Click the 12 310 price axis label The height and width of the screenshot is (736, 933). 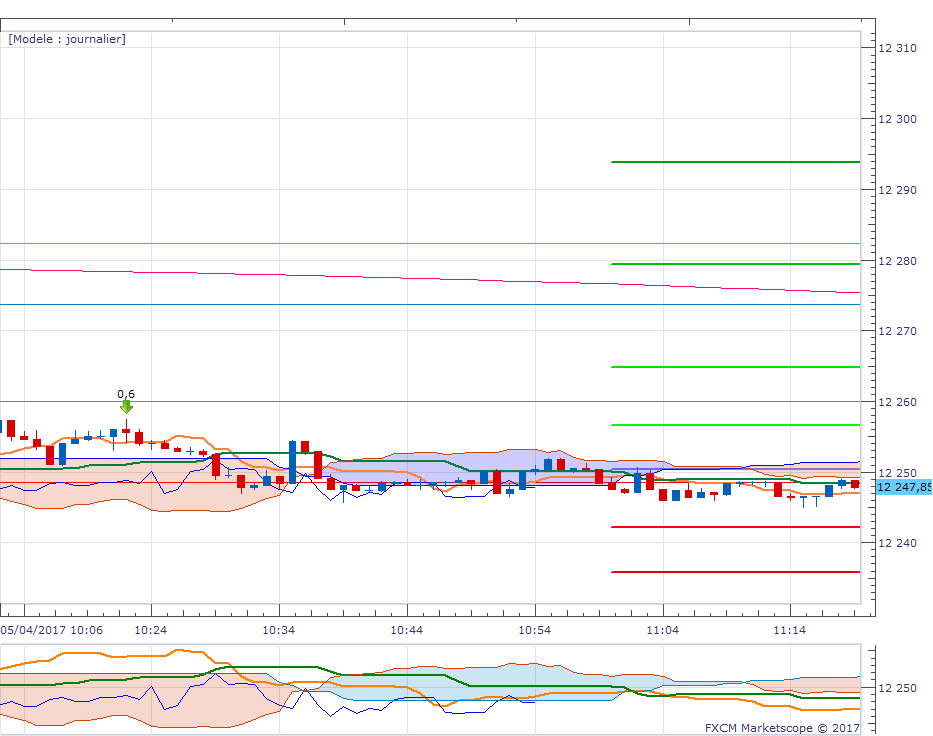pyautogui.click(x=897, y=48)
